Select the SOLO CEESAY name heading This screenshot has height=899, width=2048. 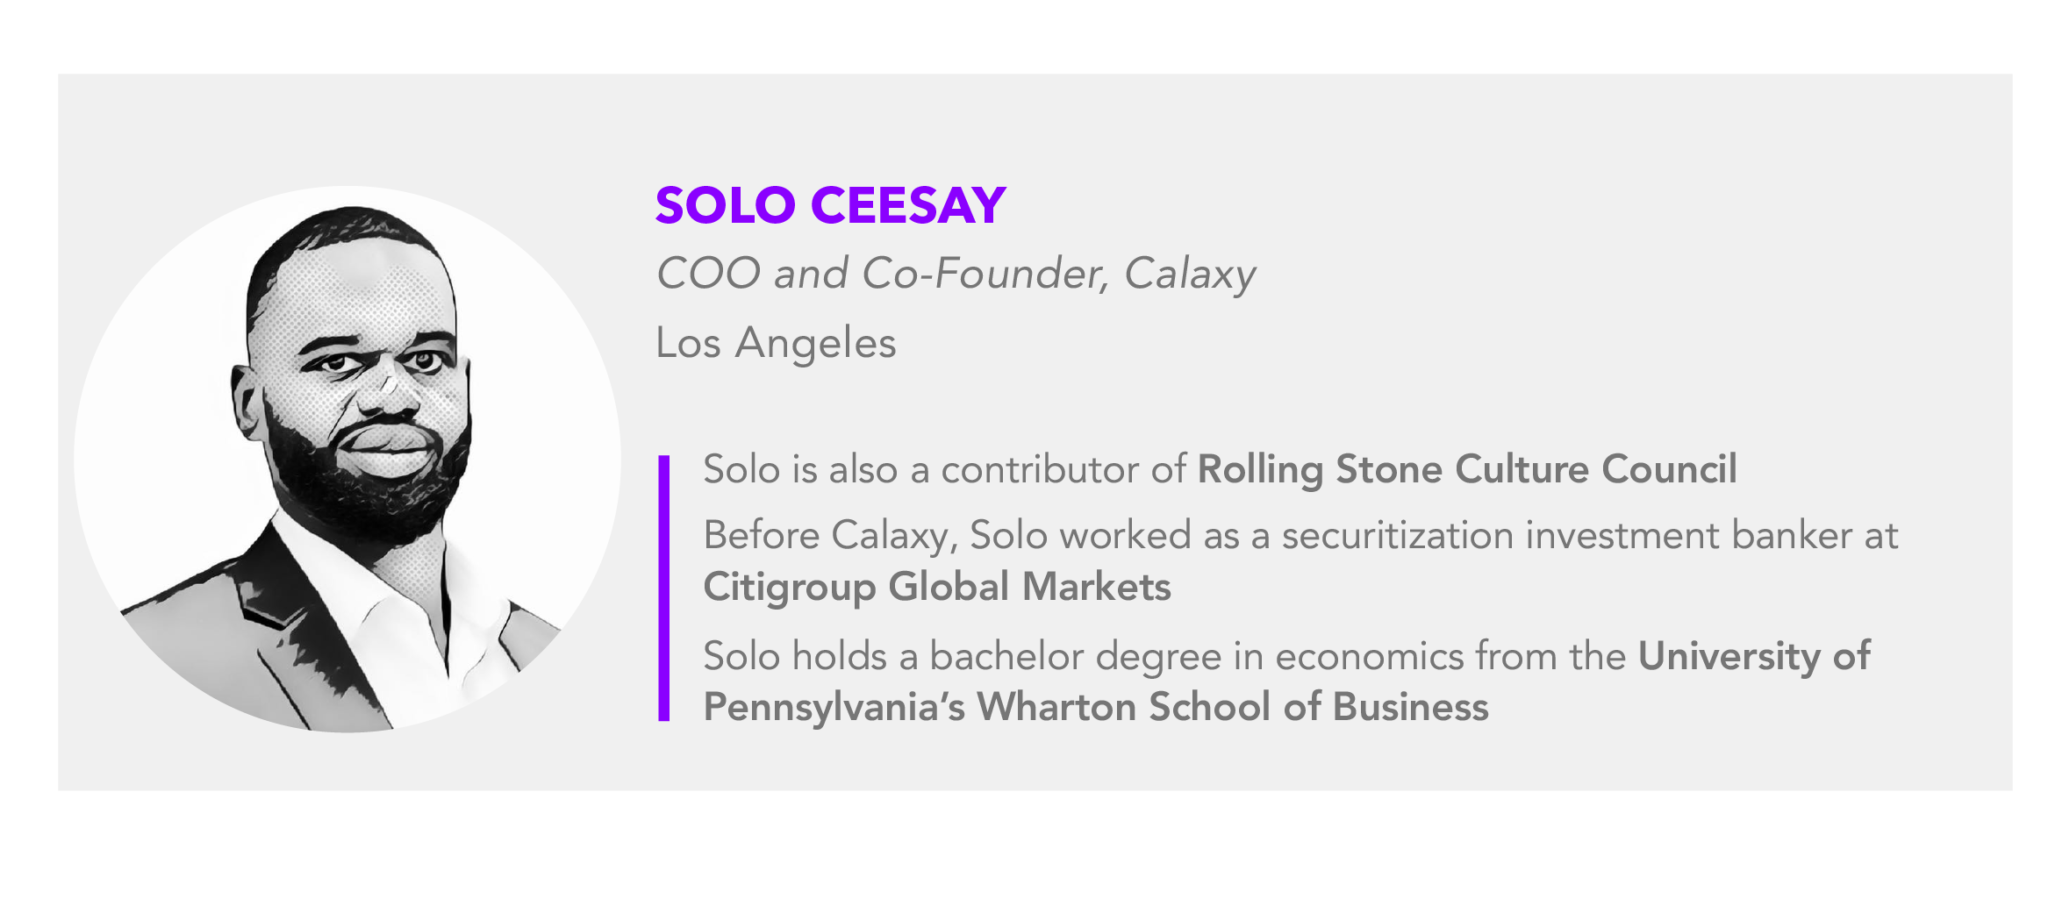(x=830, y=206)
